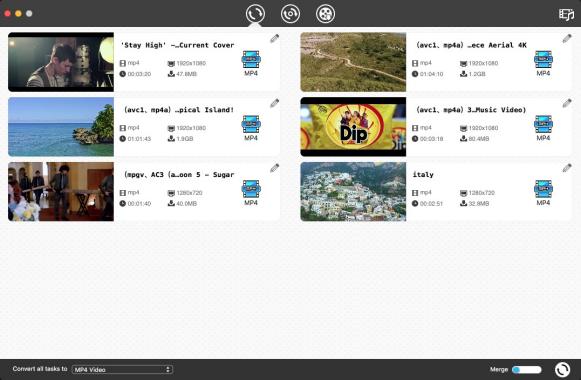Change MP4 output format for 'Aerial 4K' video
The height and width of the screenshot is (380, 581).
tap(543, 63)
